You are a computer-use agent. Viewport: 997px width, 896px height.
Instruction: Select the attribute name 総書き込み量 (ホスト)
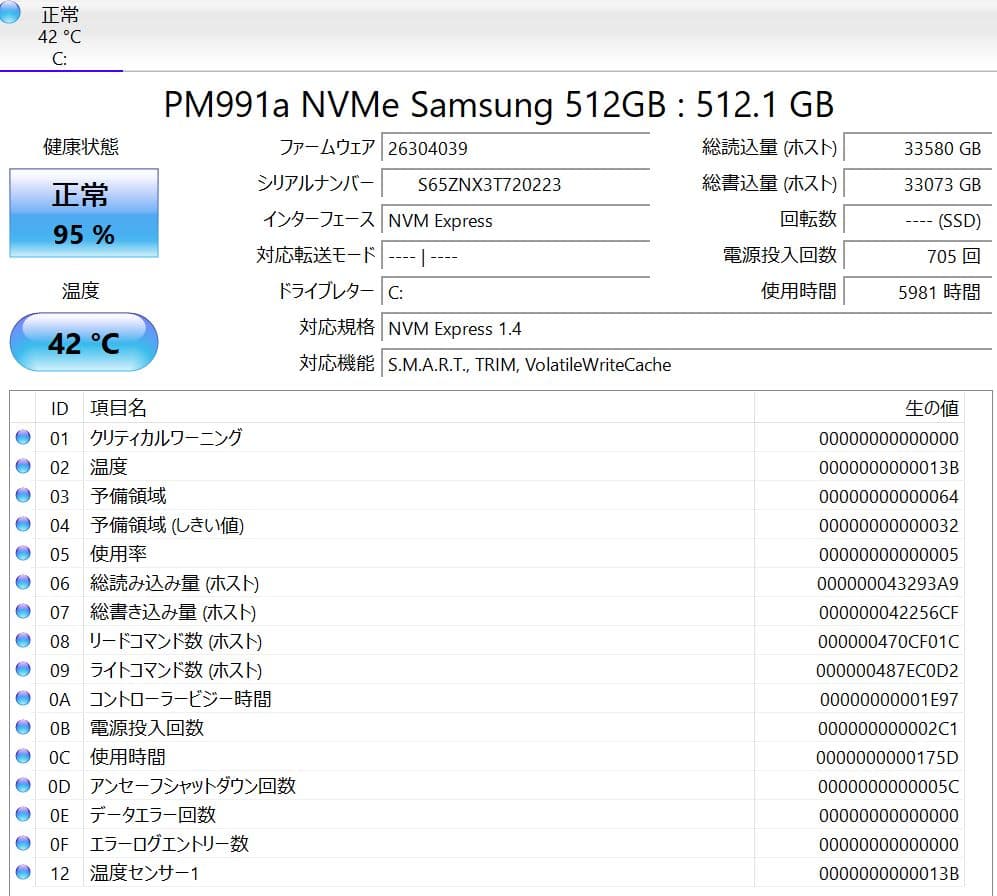click(173, 612)
